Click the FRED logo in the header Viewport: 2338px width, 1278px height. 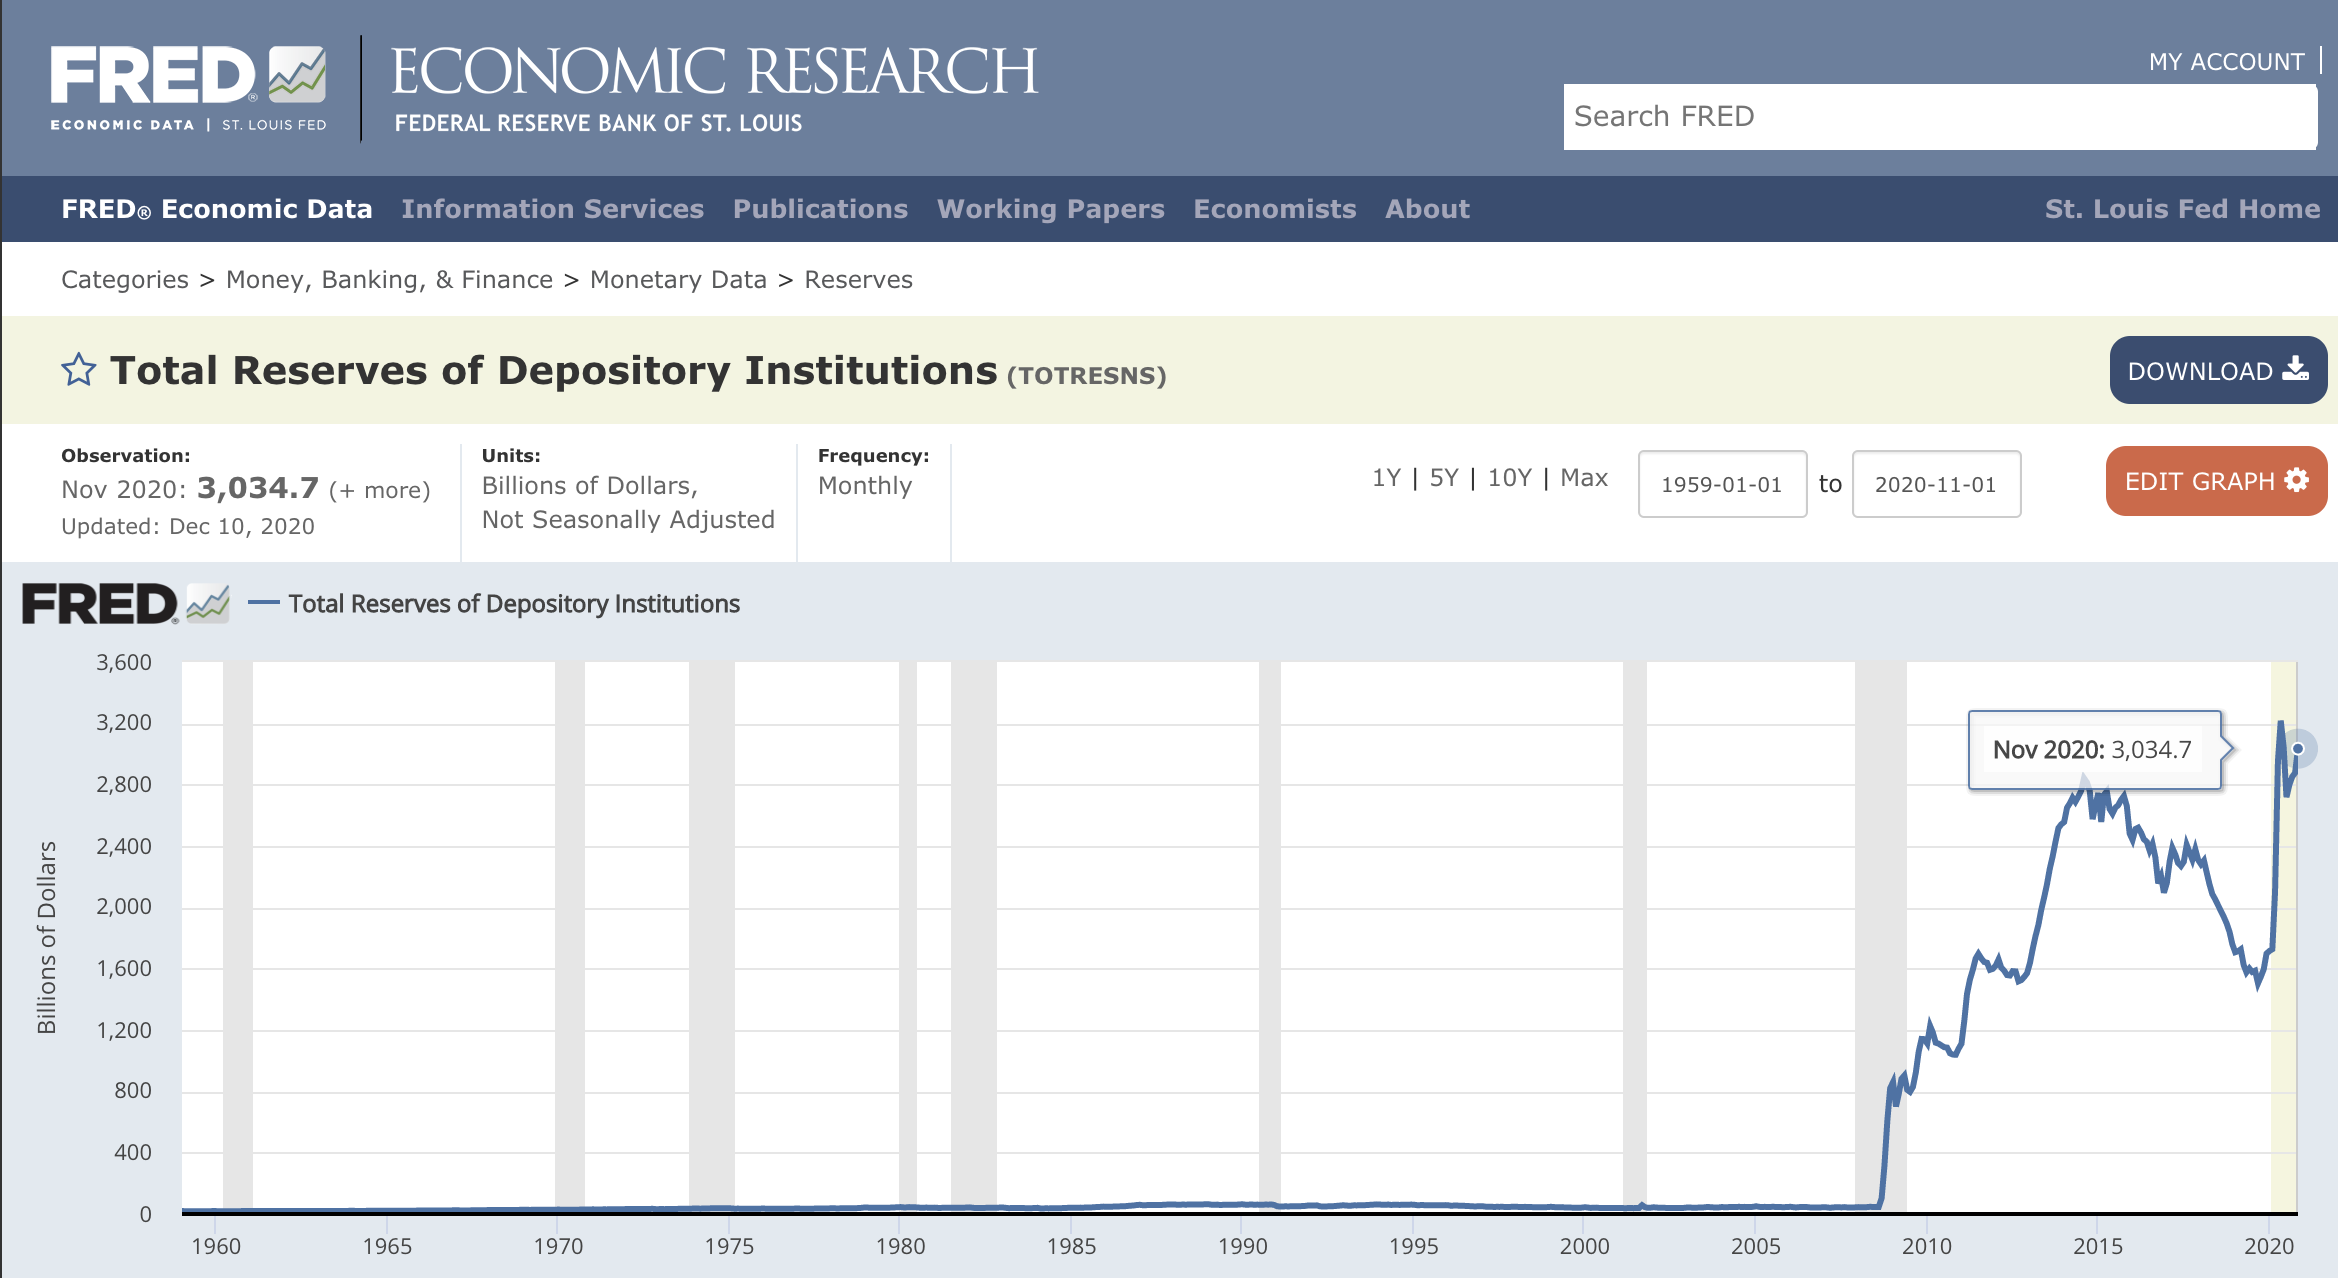pos(189,87)
